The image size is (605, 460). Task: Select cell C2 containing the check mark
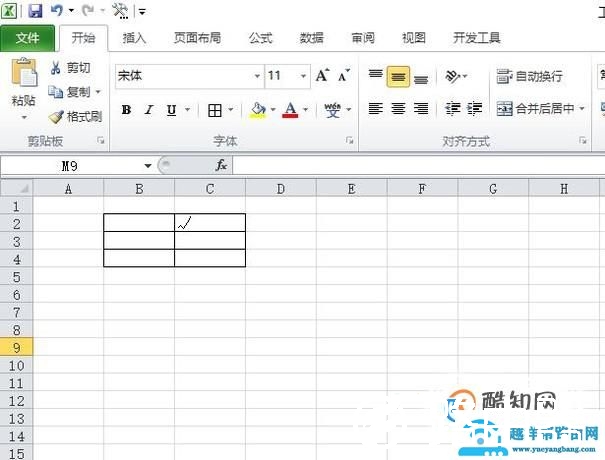point(210,223)
